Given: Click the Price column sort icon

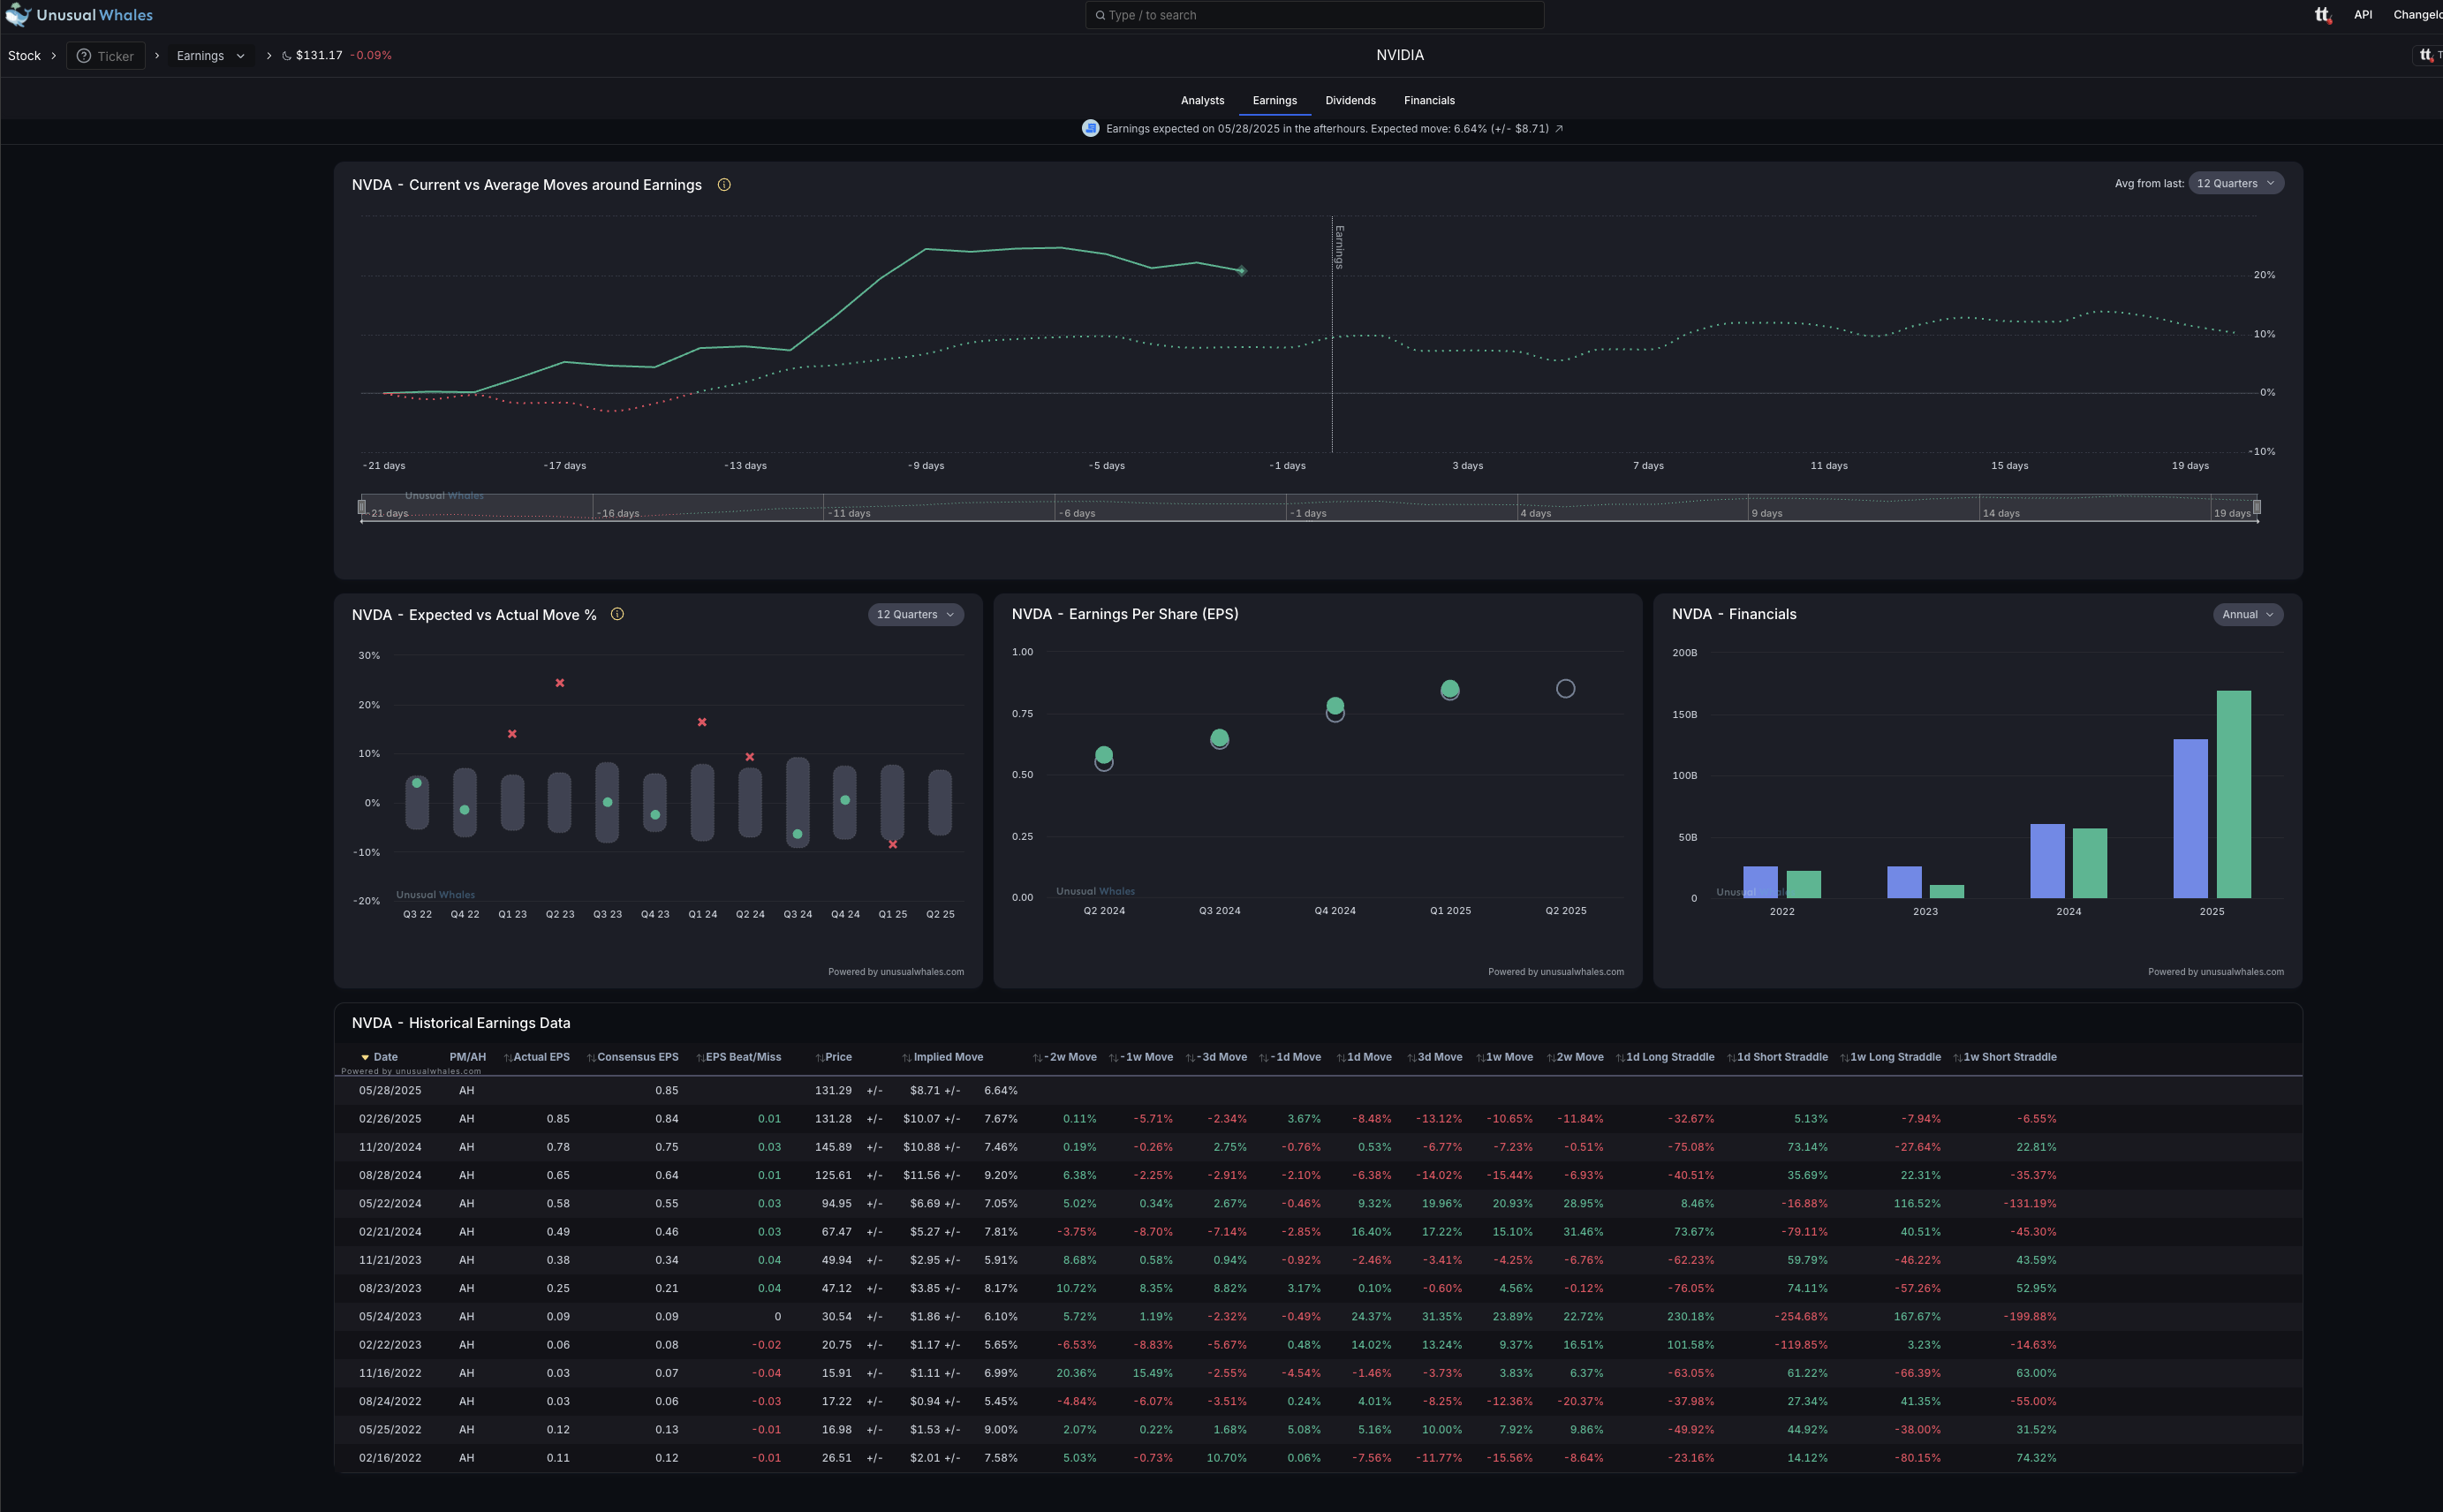Looking at the screenshot, I should tap(820, 1057).
